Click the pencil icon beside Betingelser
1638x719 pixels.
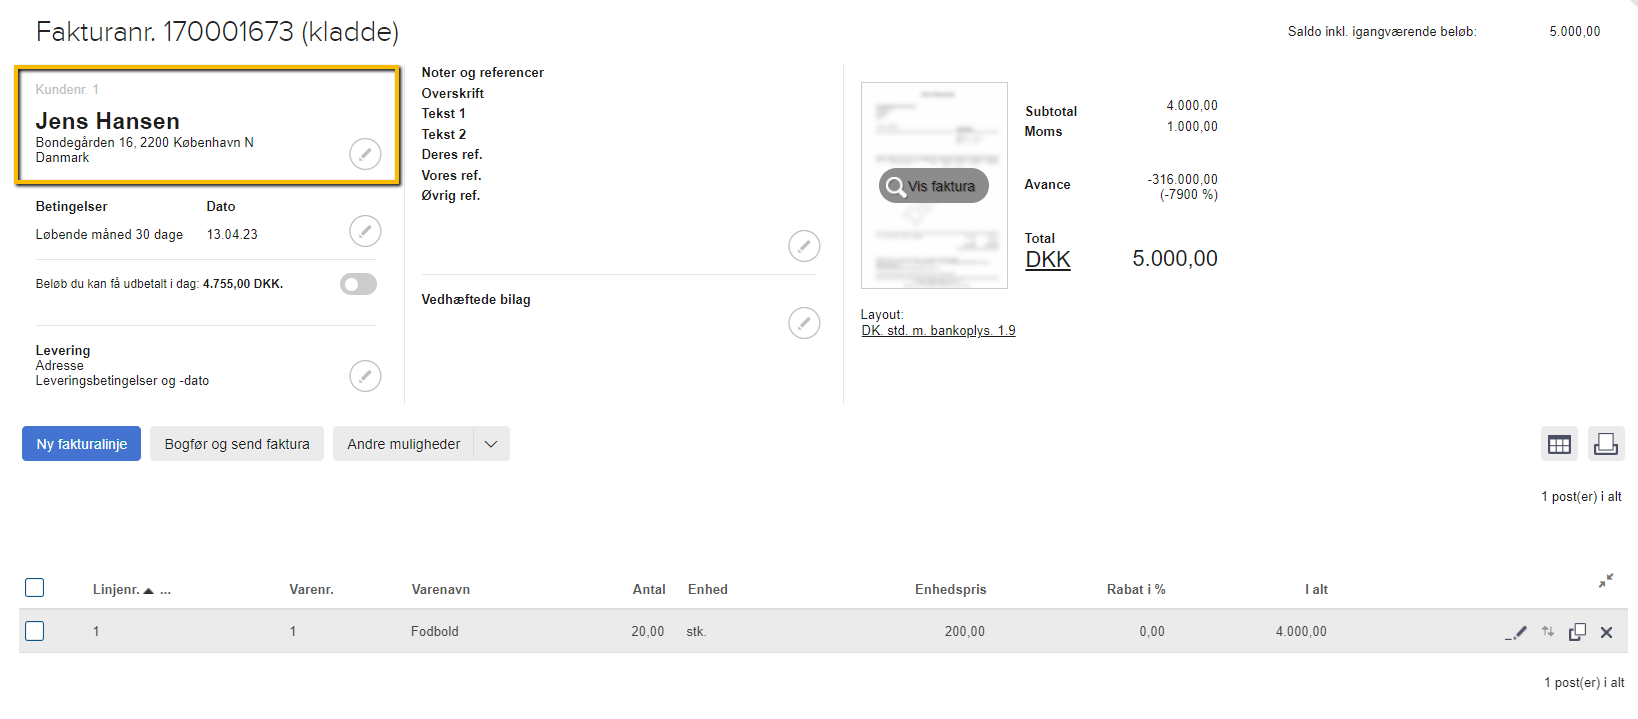click(x=365, y=231)
